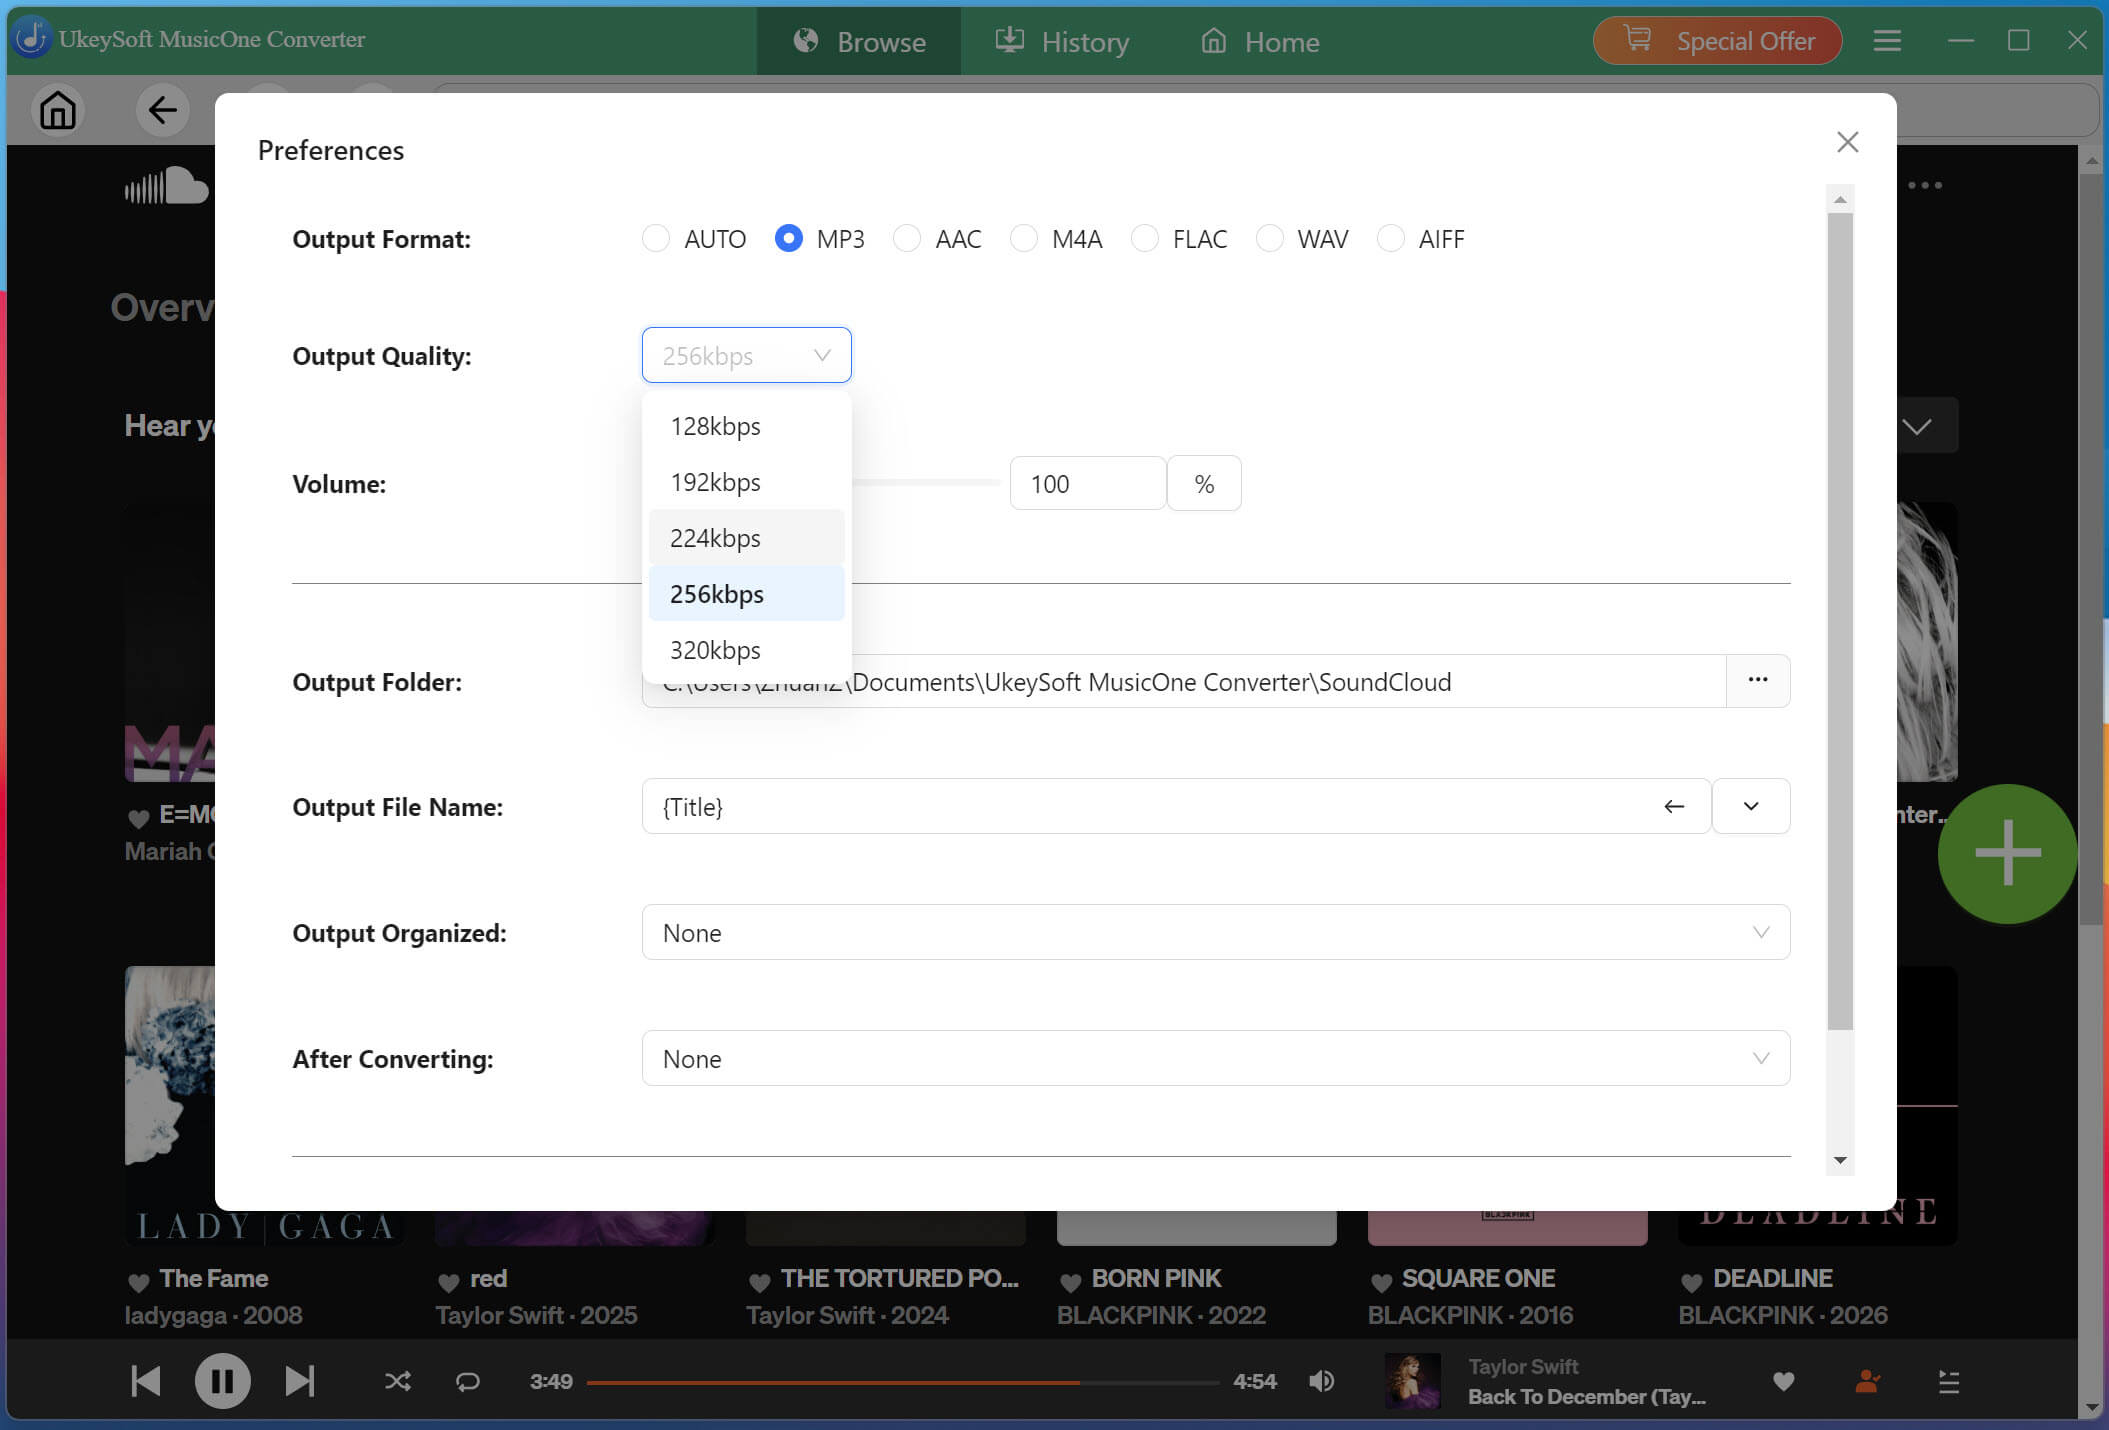The height and width of the screenshot is (1430, 2109).
Task: Open the three-dots menu on the SoundCloud page
Action: tap(1925, 185)
